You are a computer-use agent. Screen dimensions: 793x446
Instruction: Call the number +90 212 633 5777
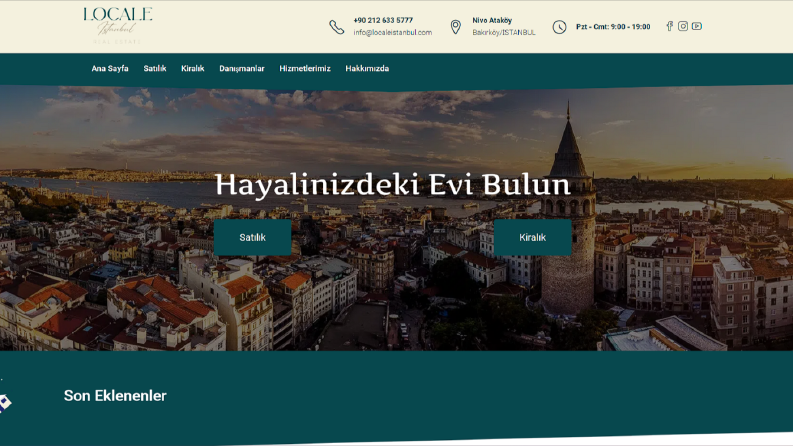[x=383, y=20]
